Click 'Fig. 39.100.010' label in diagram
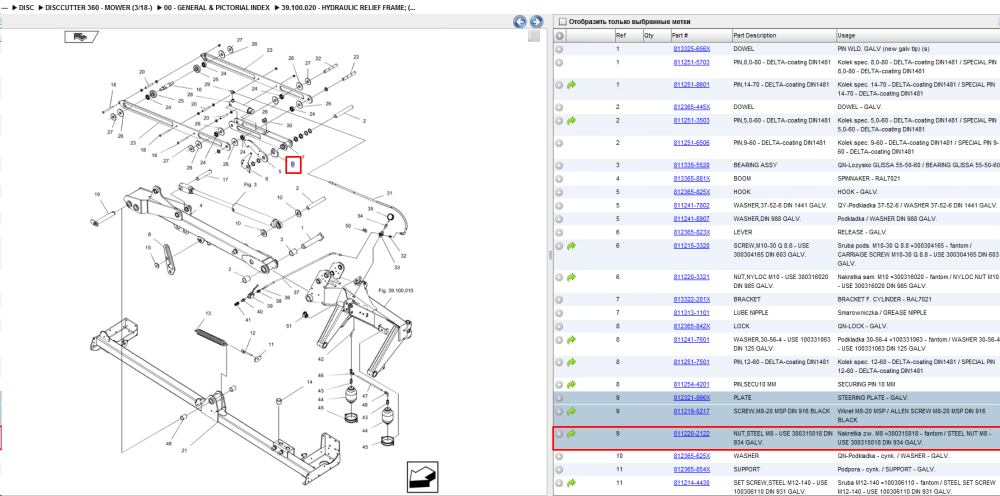 (396, 291)
